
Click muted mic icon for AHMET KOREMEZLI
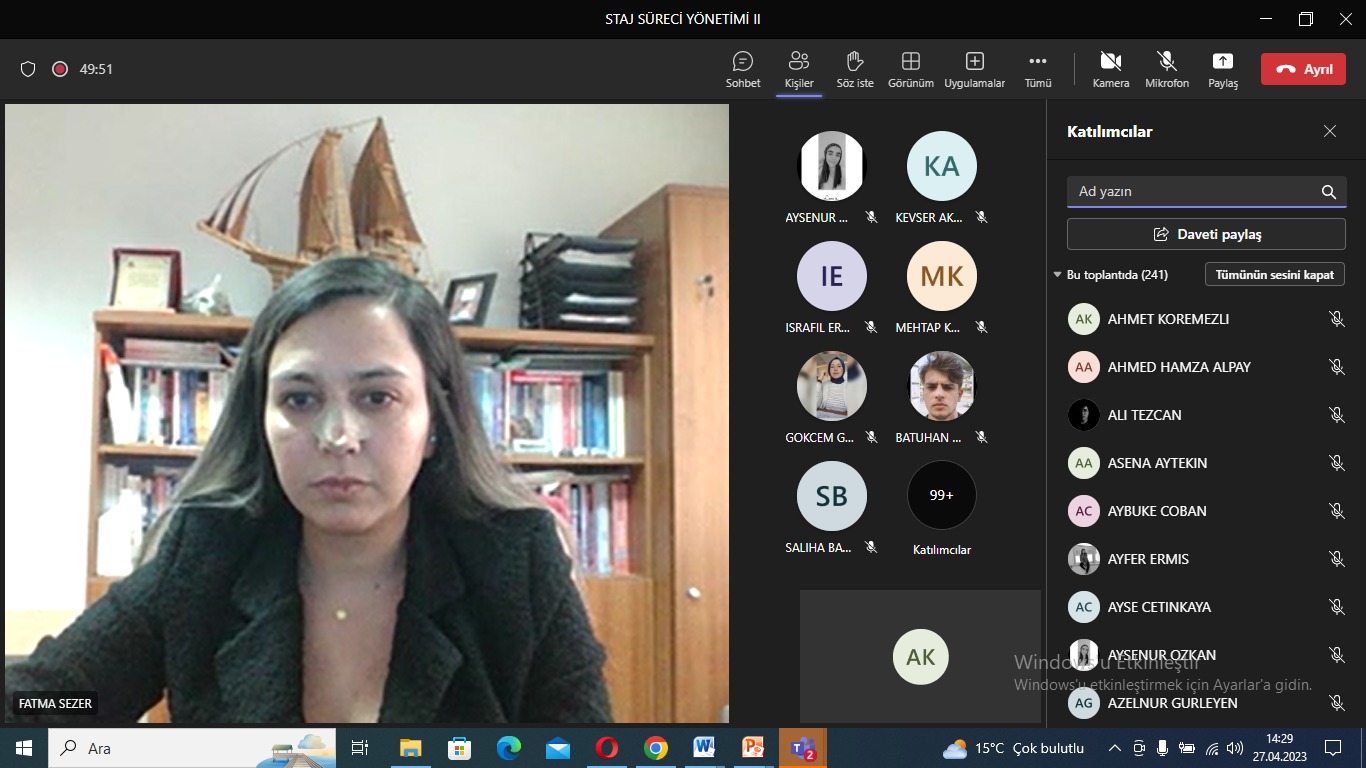[1336, 319]
